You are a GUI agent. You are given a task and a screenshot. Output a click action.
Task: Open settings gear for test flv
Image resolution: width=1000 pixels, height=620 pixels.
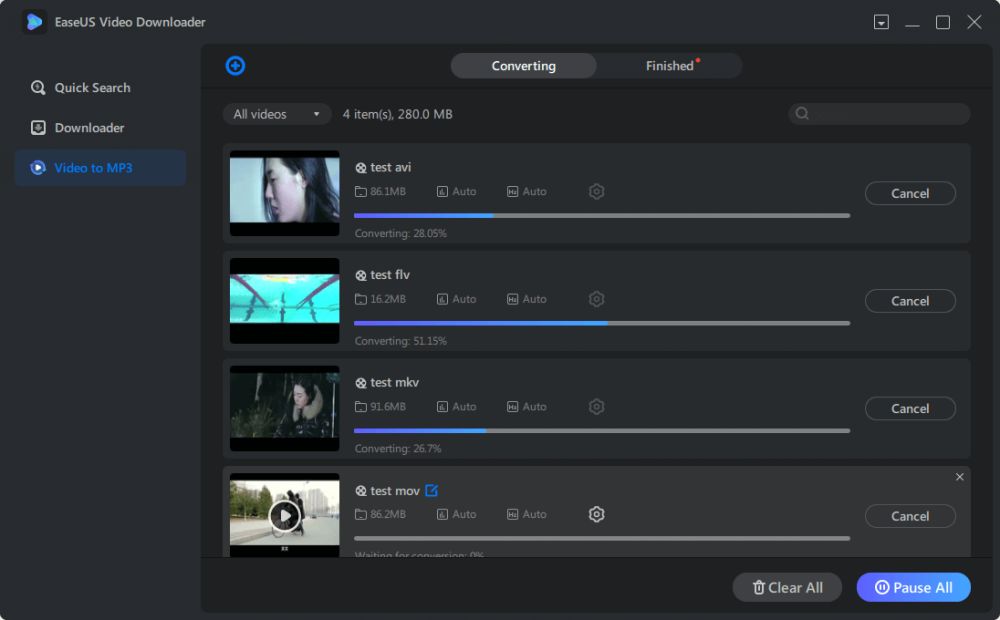tap(597, 299)
